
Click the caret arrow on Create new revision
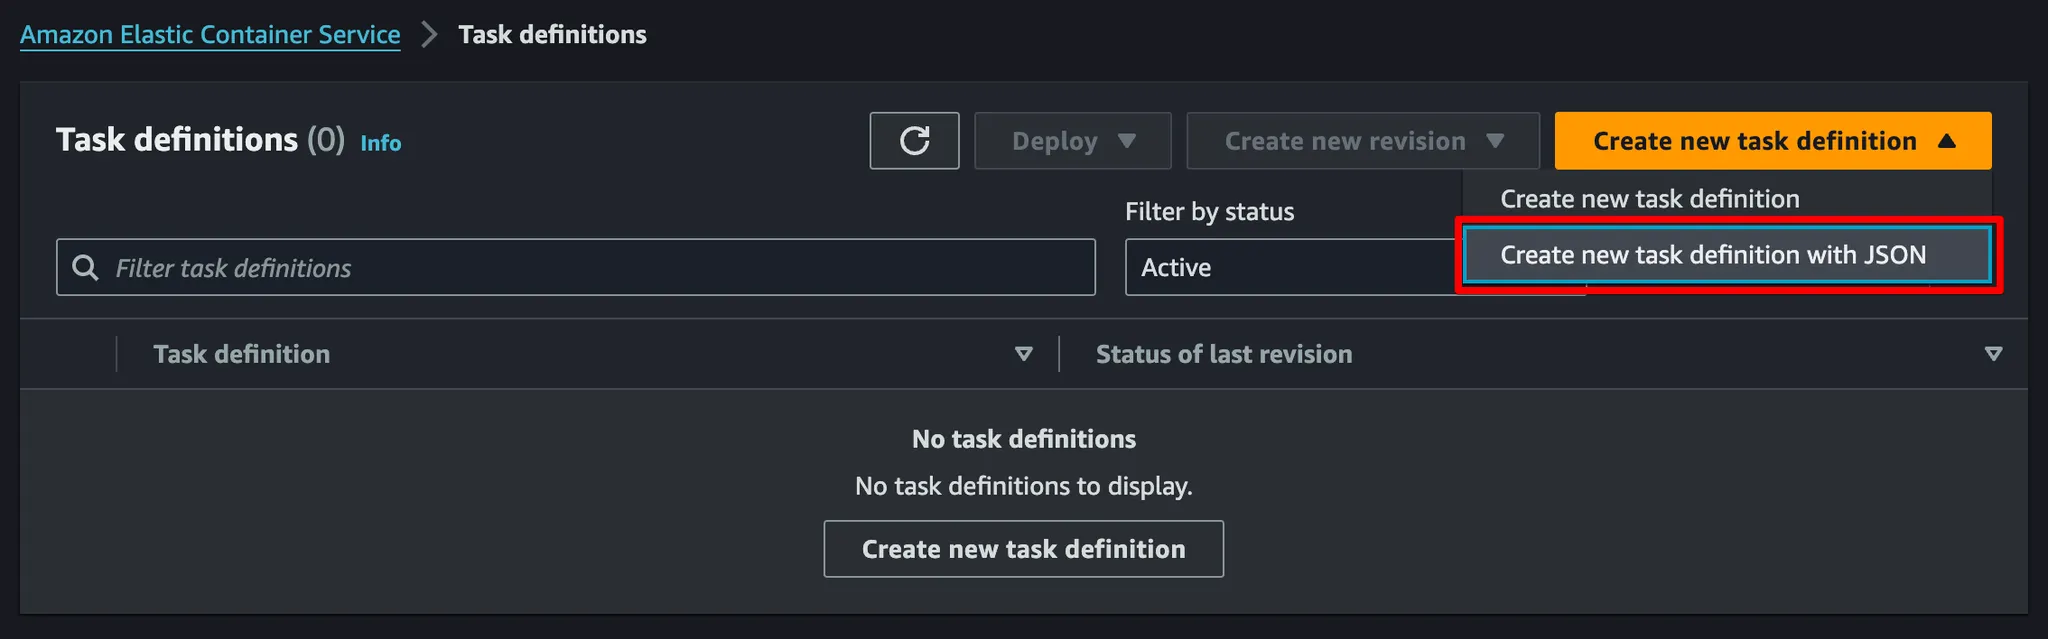tap(1495, 141)
